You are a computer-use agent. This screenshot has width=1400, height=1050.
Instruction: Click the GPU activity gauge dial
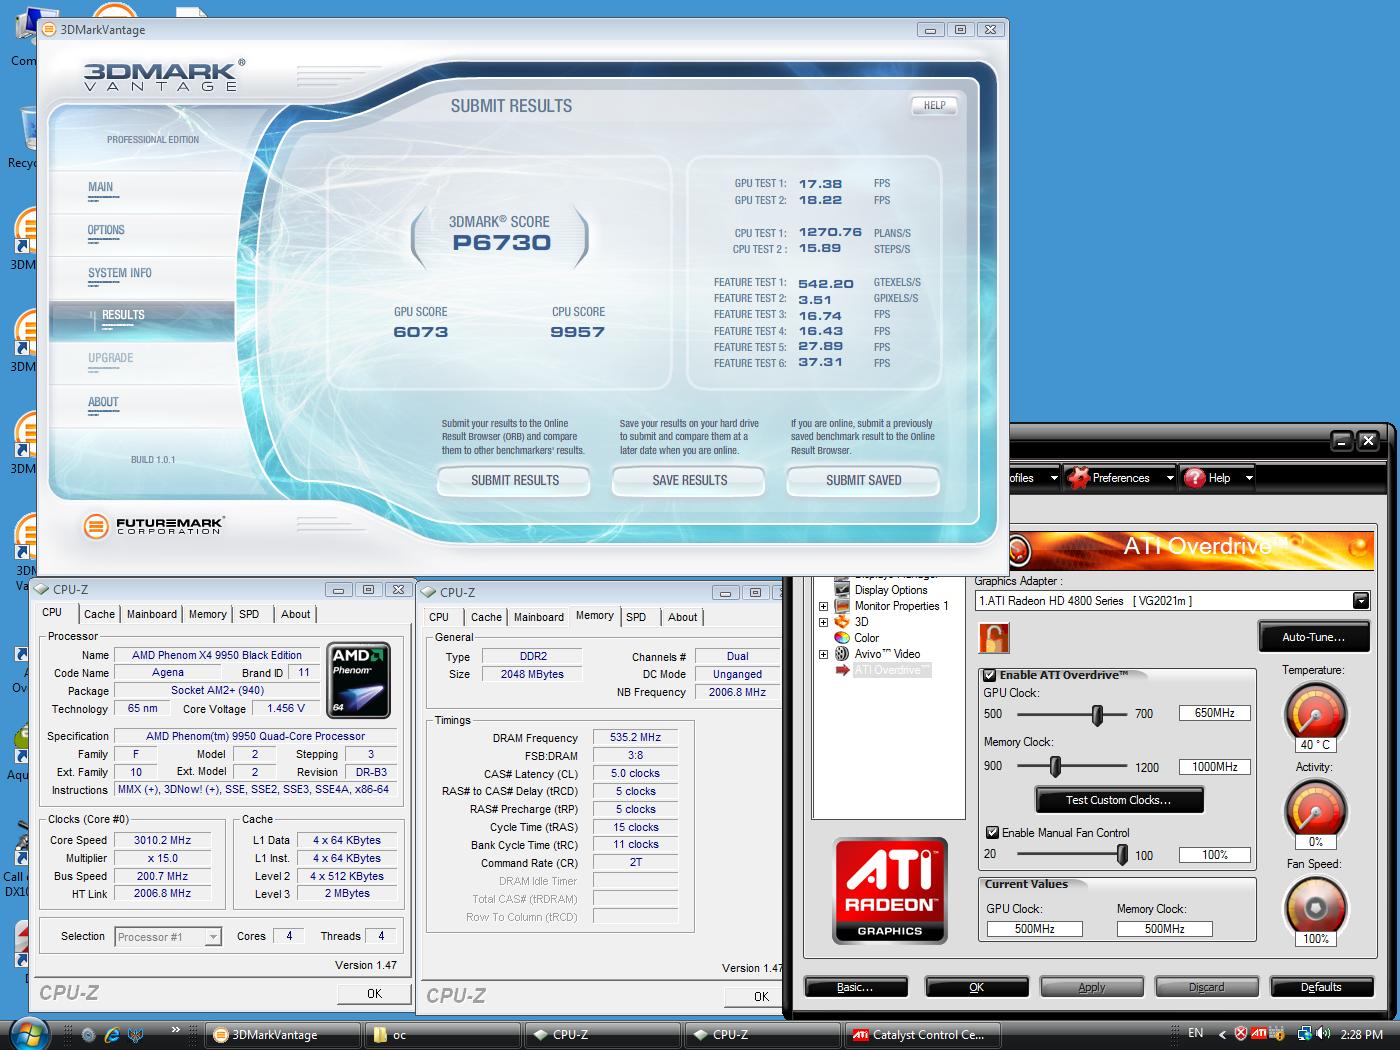coord(1315,808)
